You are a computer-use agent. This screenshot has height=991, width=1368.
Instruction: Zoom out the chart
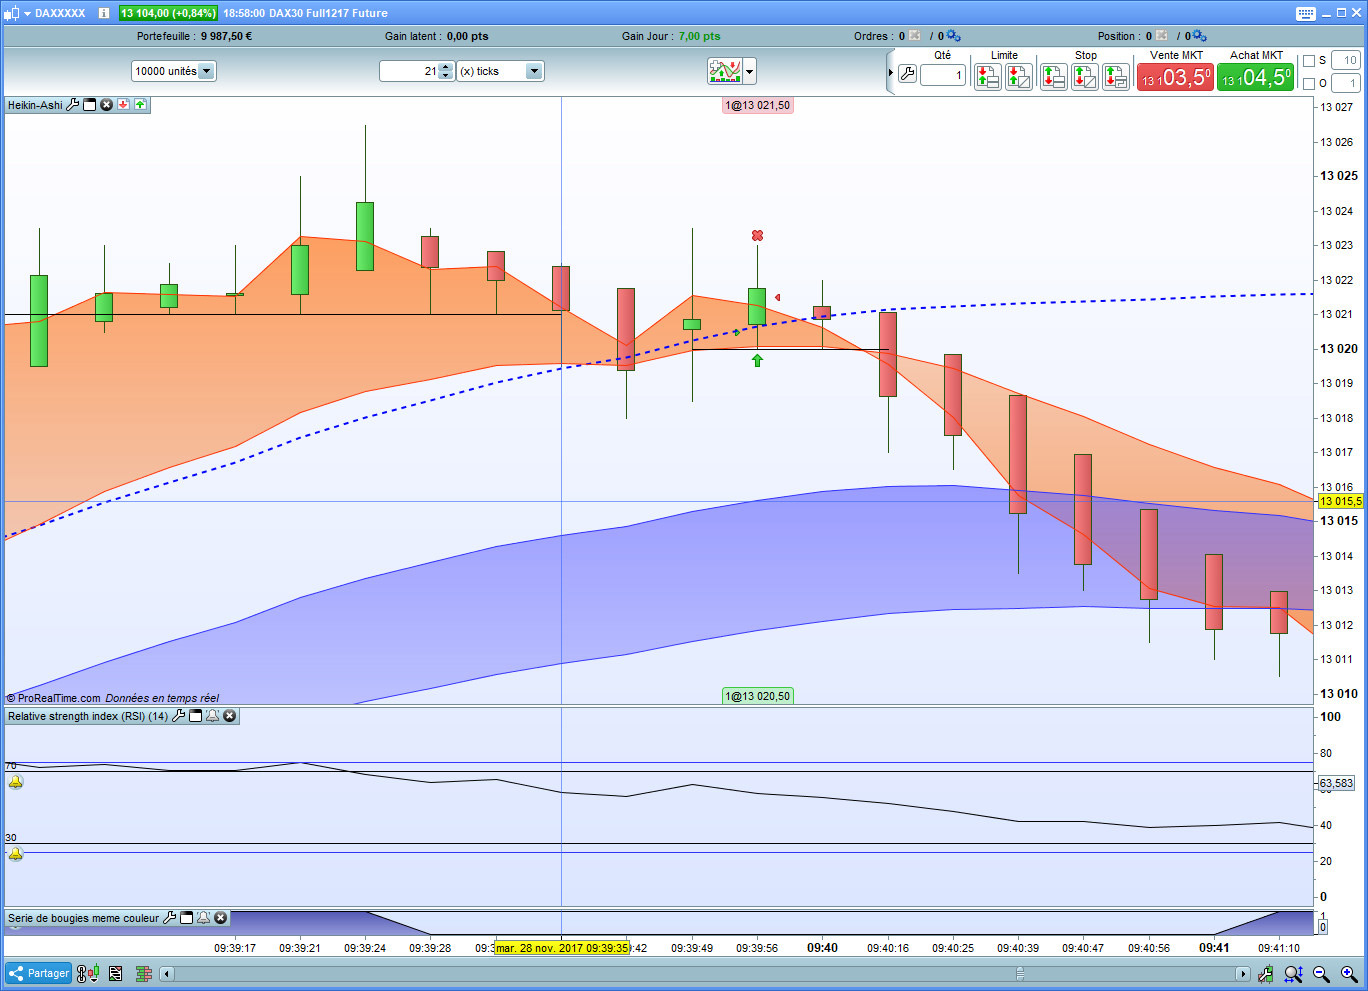coord(1321,974)
